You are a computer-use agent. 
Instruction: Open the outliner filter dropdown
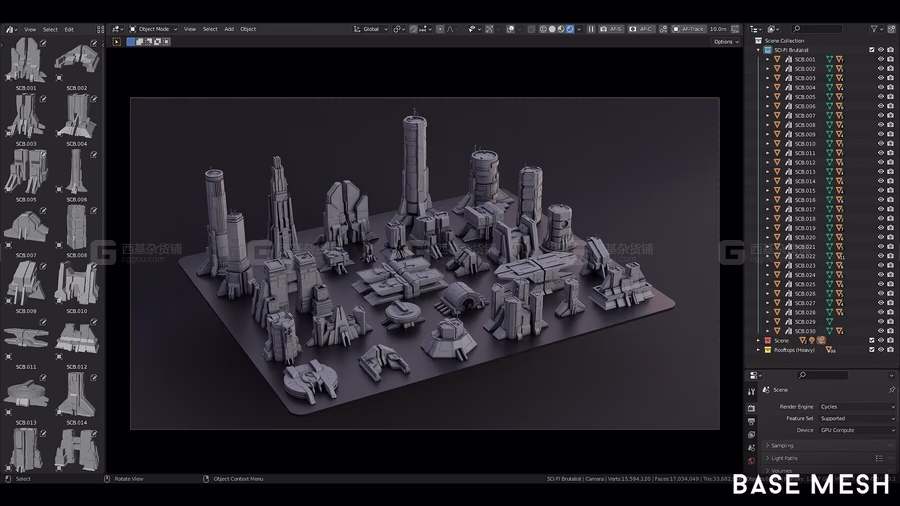(x=876, y=29)
